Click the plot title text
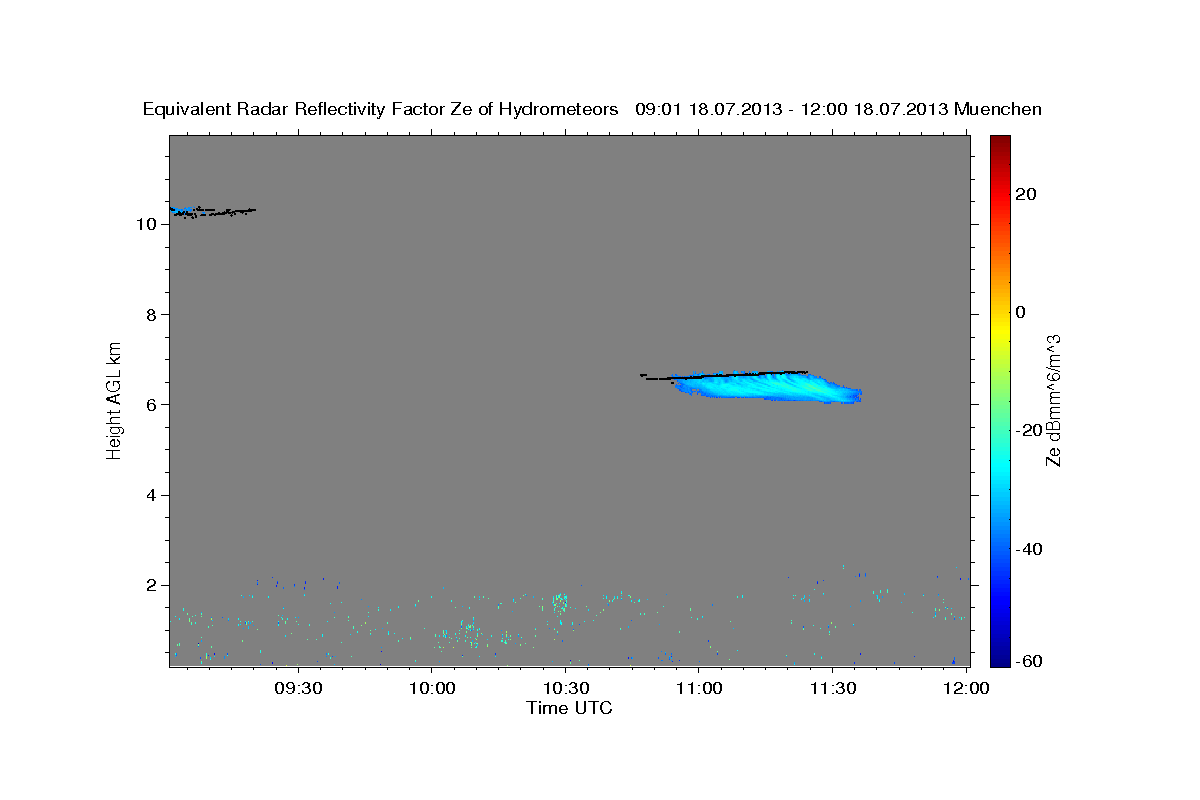Image resolution: width=1200 pixels, height=800 pixels. 592,109
